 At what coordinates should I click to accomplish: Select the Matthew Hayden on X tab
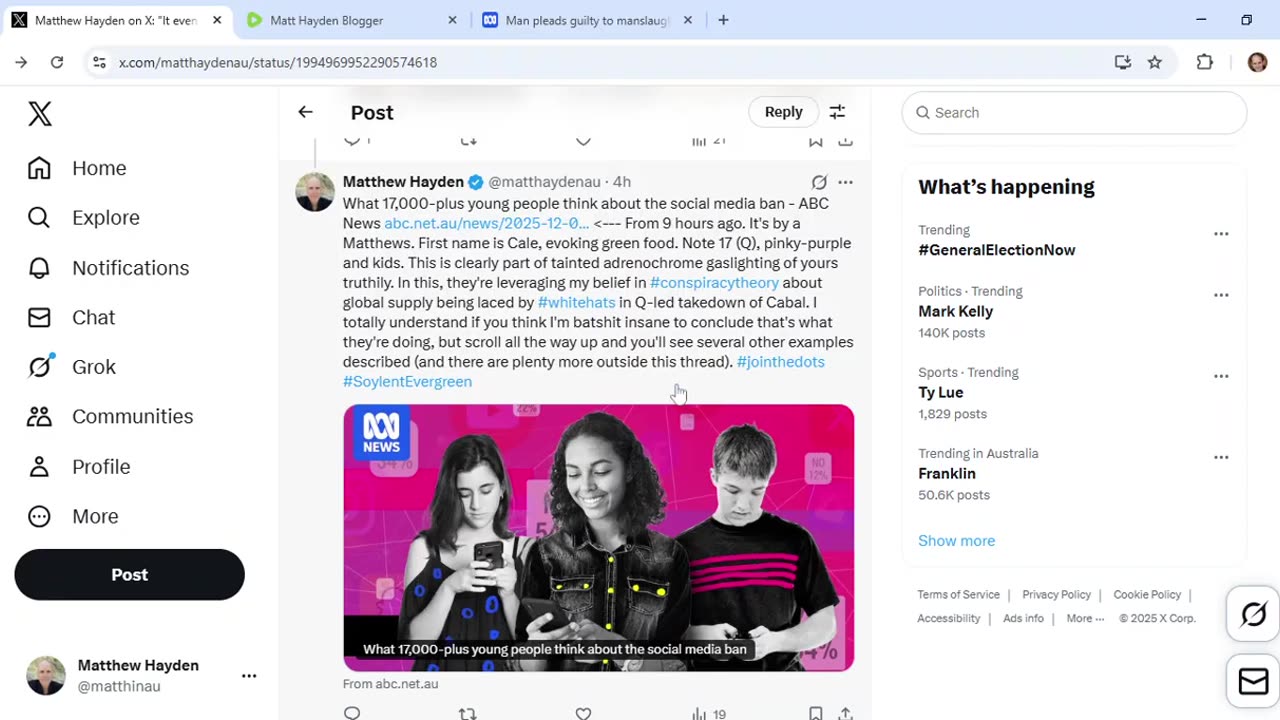point(116,20)
